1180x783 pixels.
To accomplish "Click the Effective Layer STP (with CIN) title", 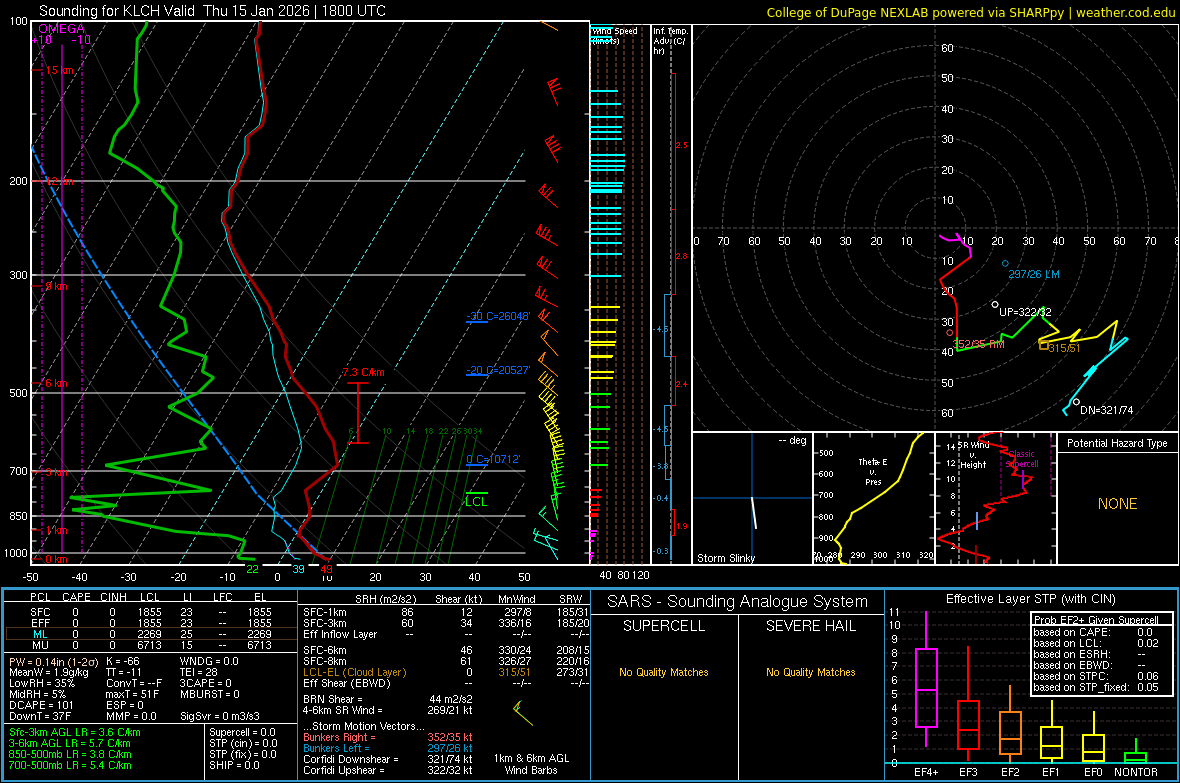I will [1030, 599].
